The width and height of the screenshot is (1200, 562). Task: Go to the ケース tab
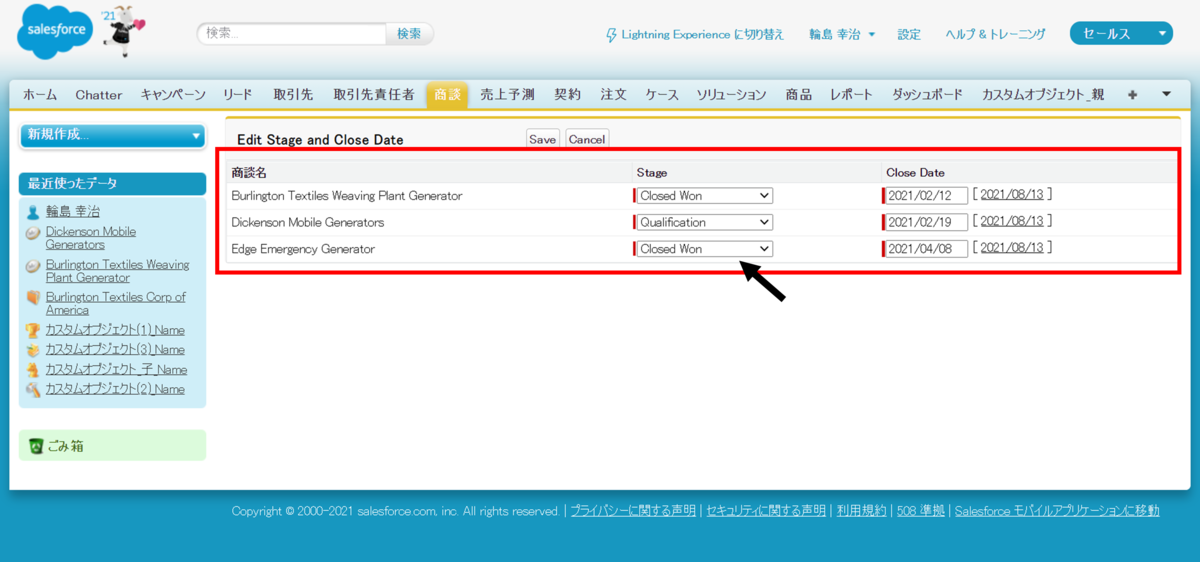(x=662, y=95)
